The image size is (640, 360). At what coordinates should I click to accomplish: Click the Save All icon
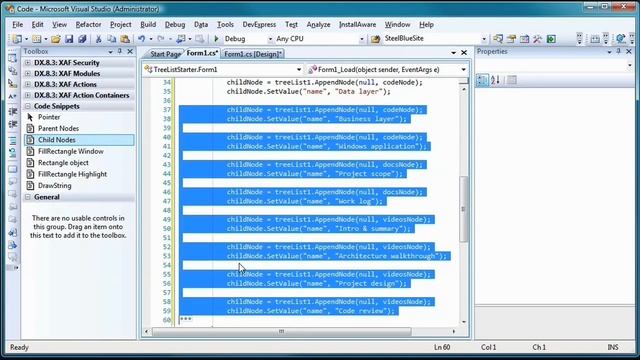click(82, 39)
